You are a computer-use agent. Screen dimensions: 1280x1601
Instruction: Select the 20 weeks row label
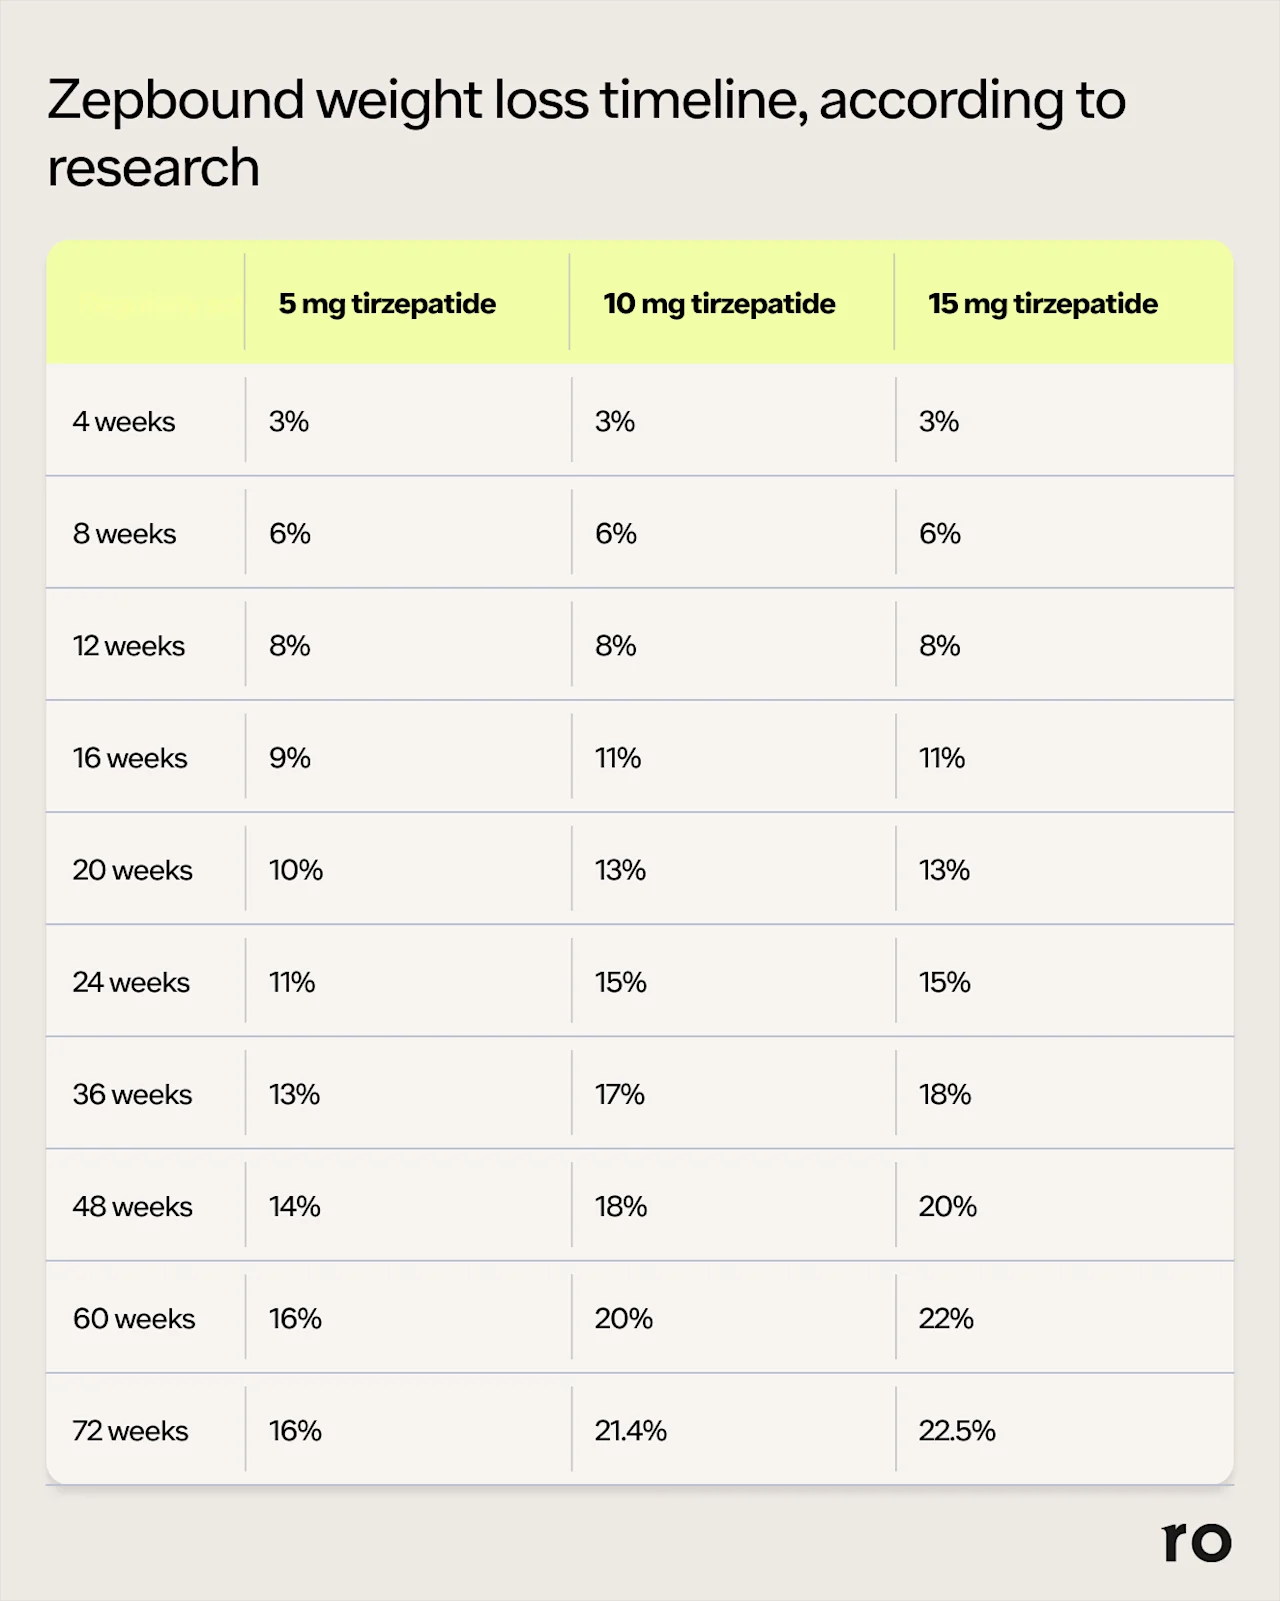132,870
